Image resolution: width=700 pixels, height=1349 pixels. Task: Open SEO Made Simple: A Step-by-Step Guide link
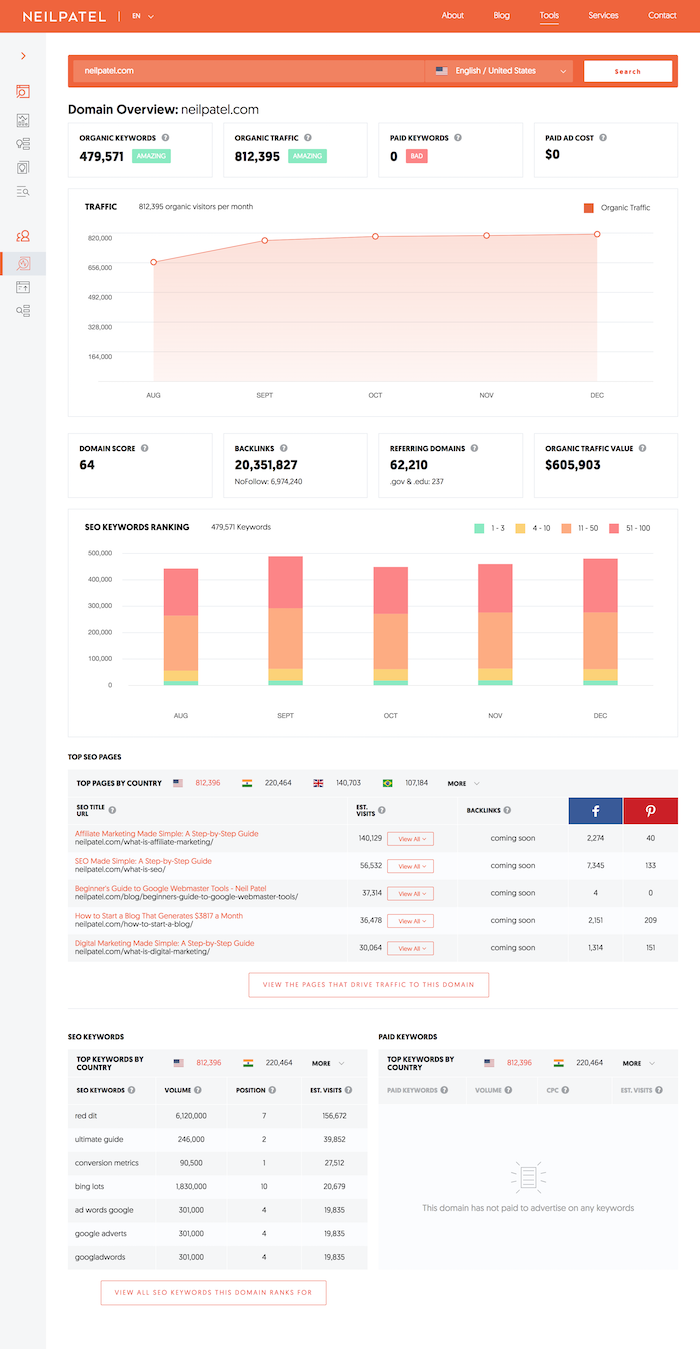pos(143,861)
